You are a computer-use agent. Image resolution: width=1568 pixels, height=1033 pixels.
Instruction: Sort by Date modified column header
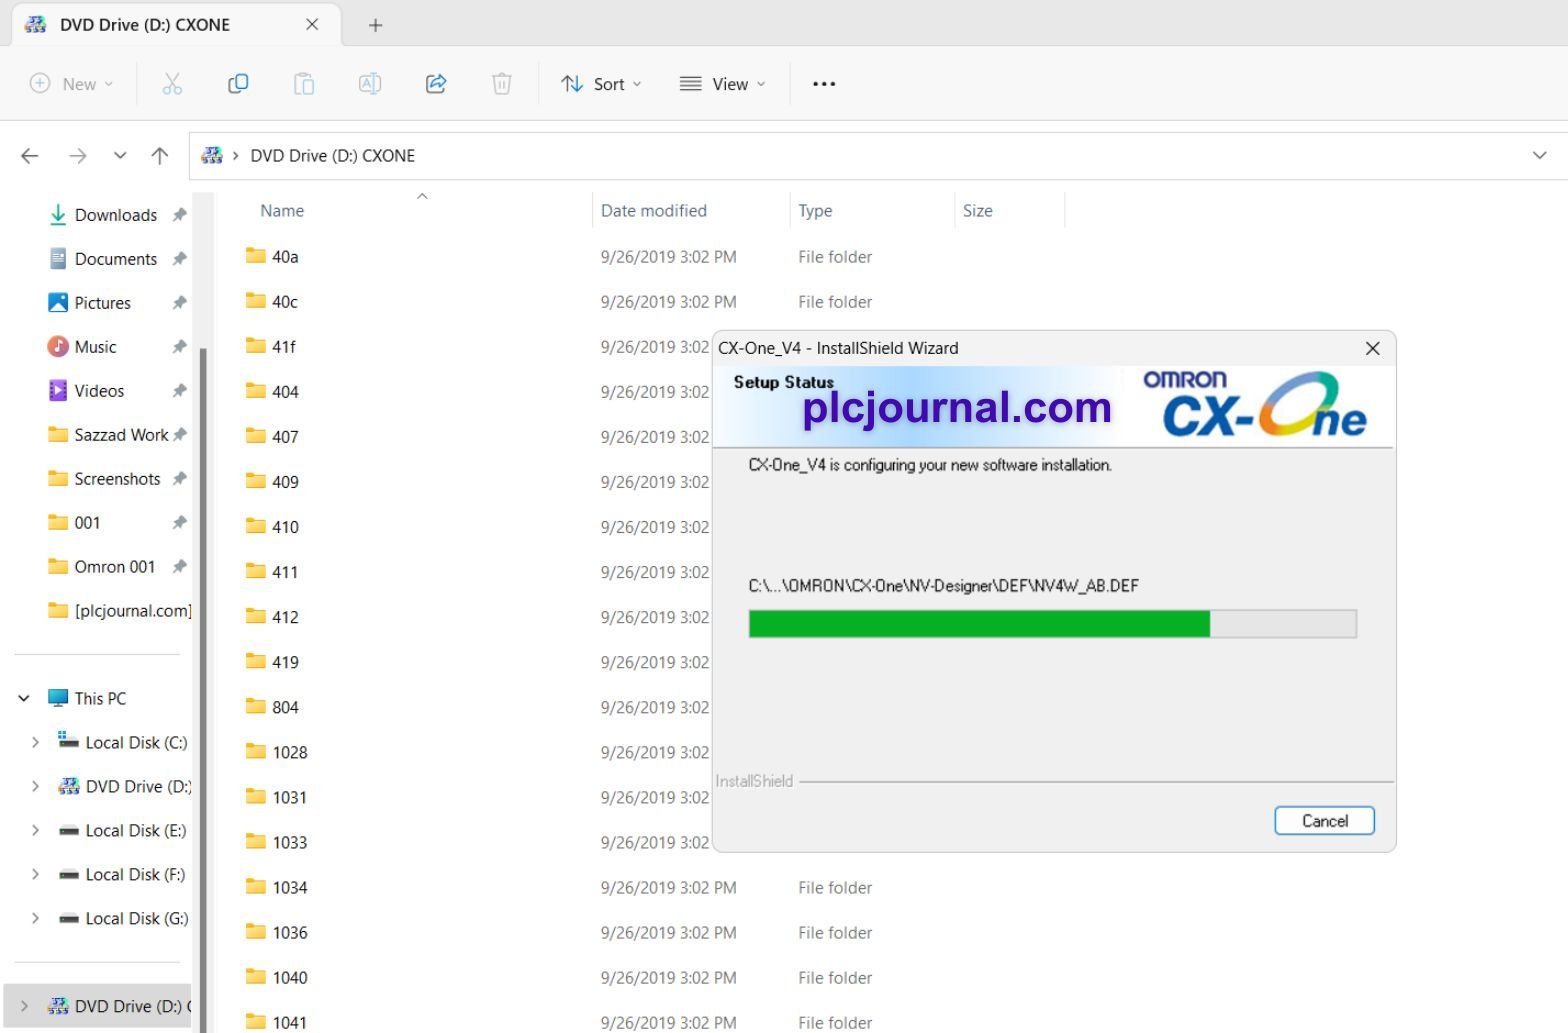pos(654,211)
